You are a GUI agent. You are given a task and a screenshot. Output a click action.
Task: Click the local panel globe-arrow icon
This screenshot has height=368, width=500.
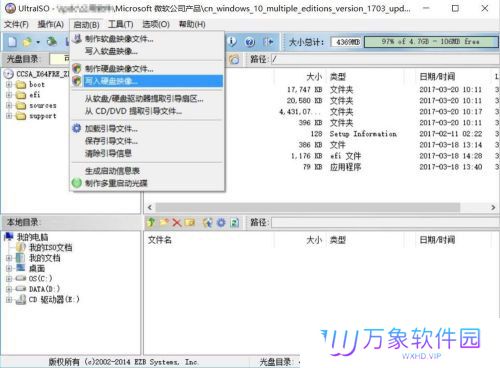[x=208, y=222]
